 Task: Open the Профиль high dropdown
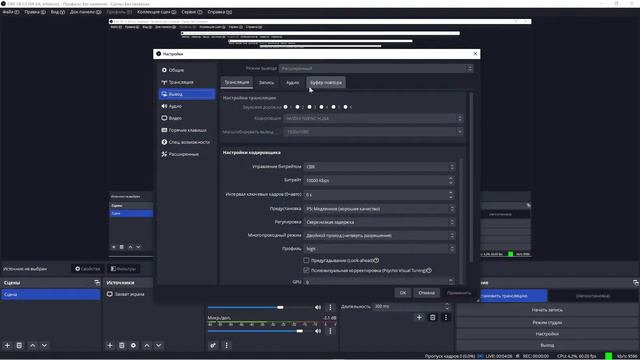coord(379,249)
